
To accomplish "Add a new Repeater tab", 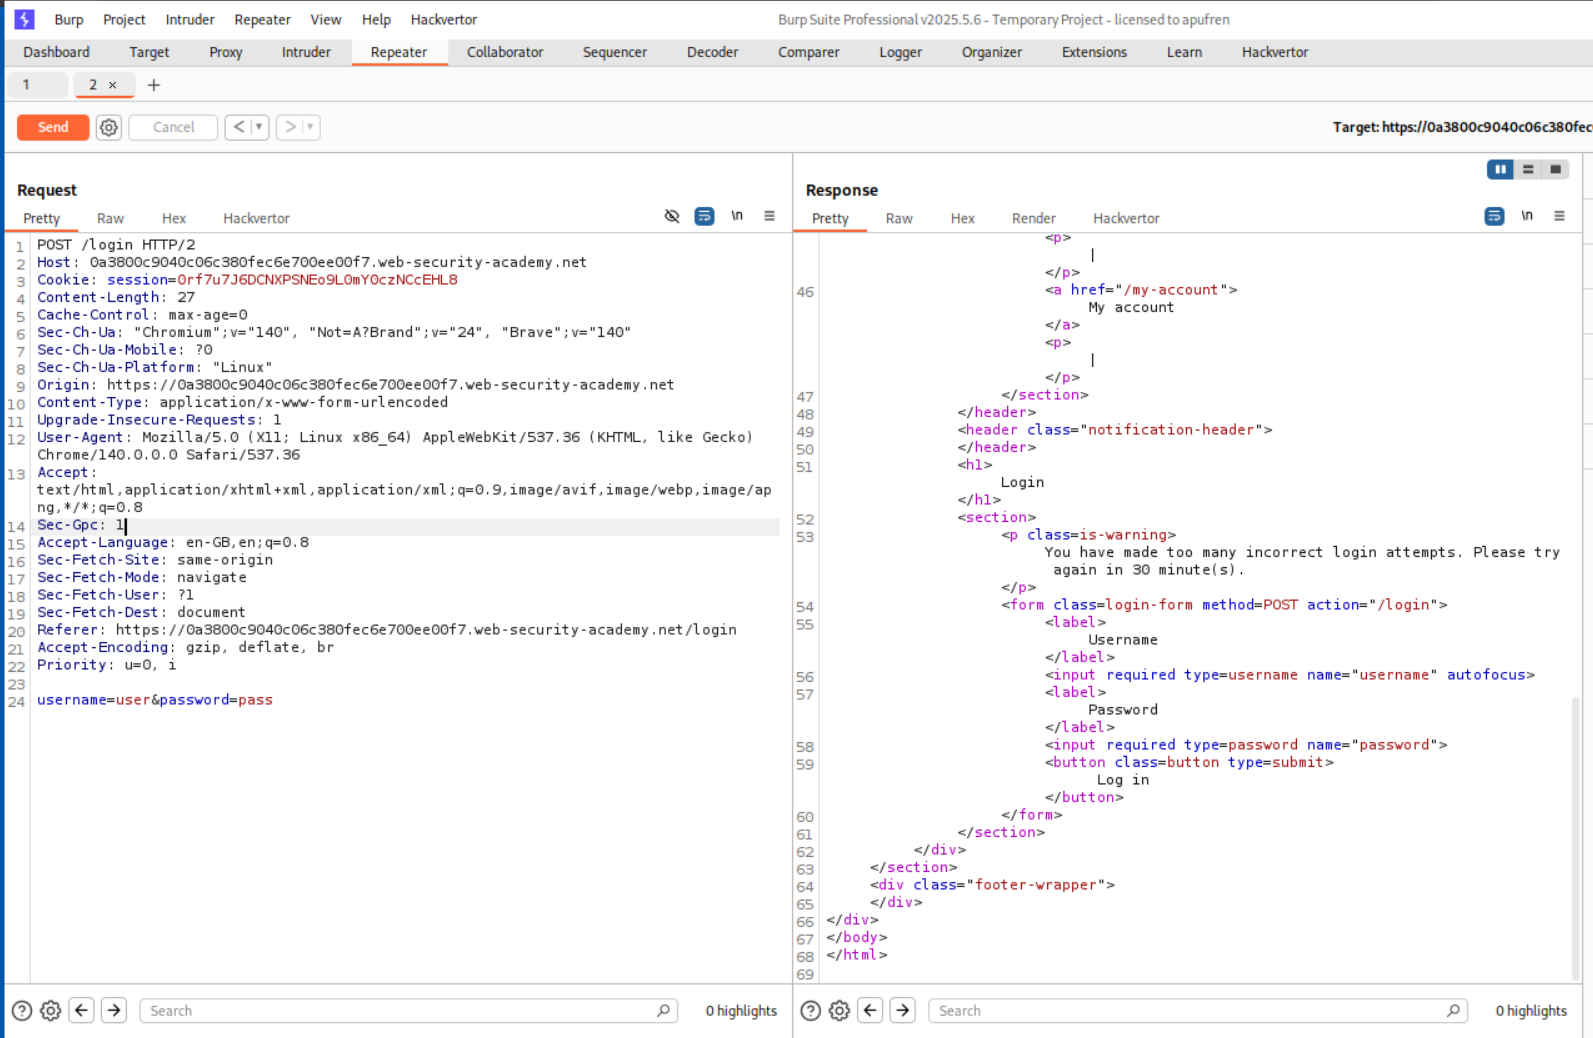I will coord(154,85).
